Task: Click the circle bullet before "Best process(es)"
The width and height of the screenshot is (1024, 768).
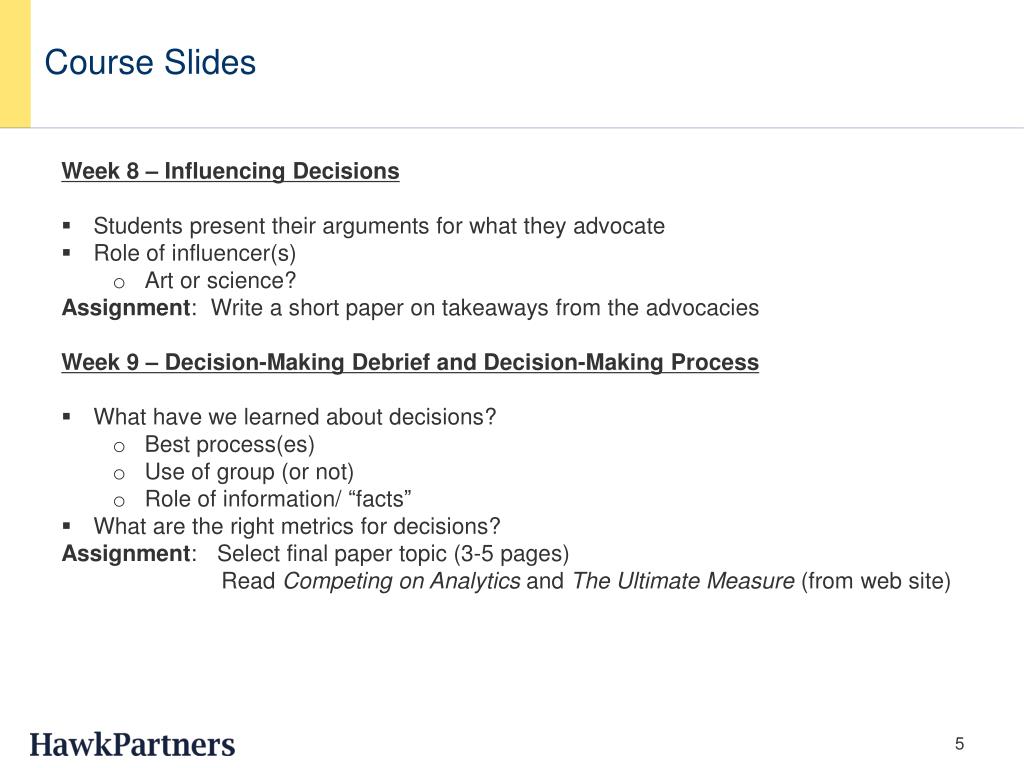Action: (118, 446)
